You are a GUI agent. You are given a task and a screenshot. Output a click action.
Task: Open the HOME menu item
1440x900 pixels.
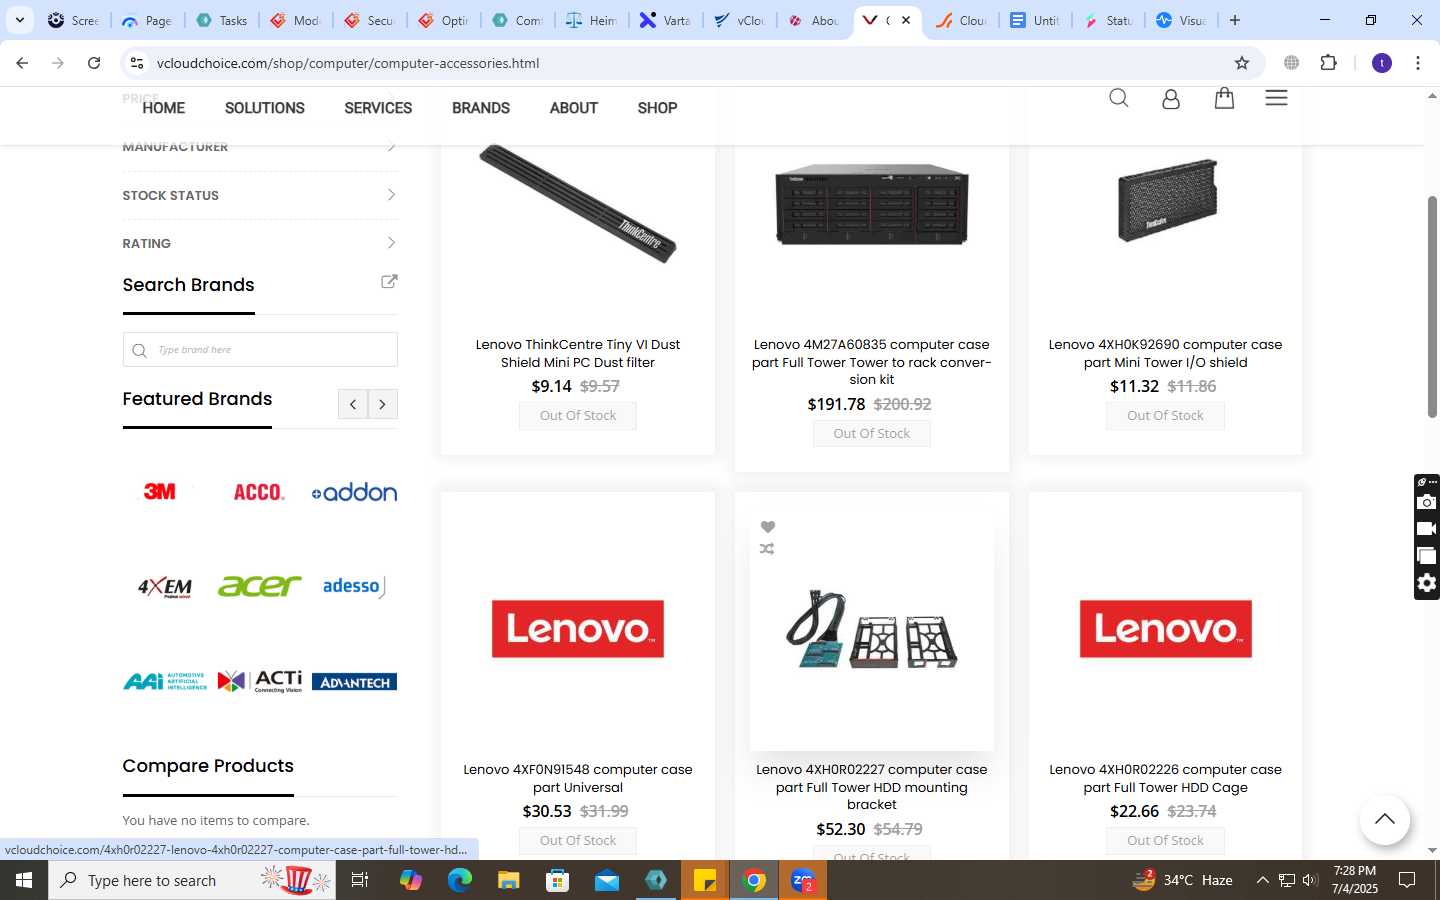tap(163, 108)
